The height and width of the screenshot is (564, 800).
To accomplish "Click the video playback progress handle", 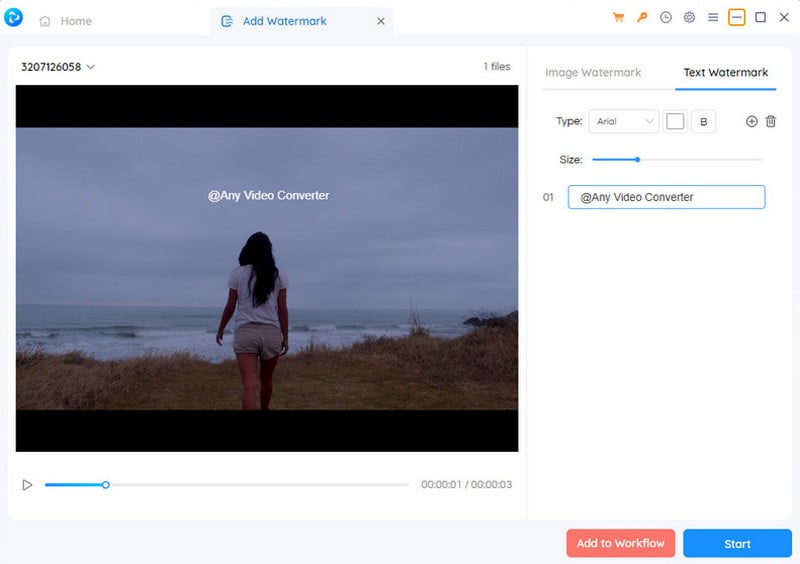I will 106,485.
